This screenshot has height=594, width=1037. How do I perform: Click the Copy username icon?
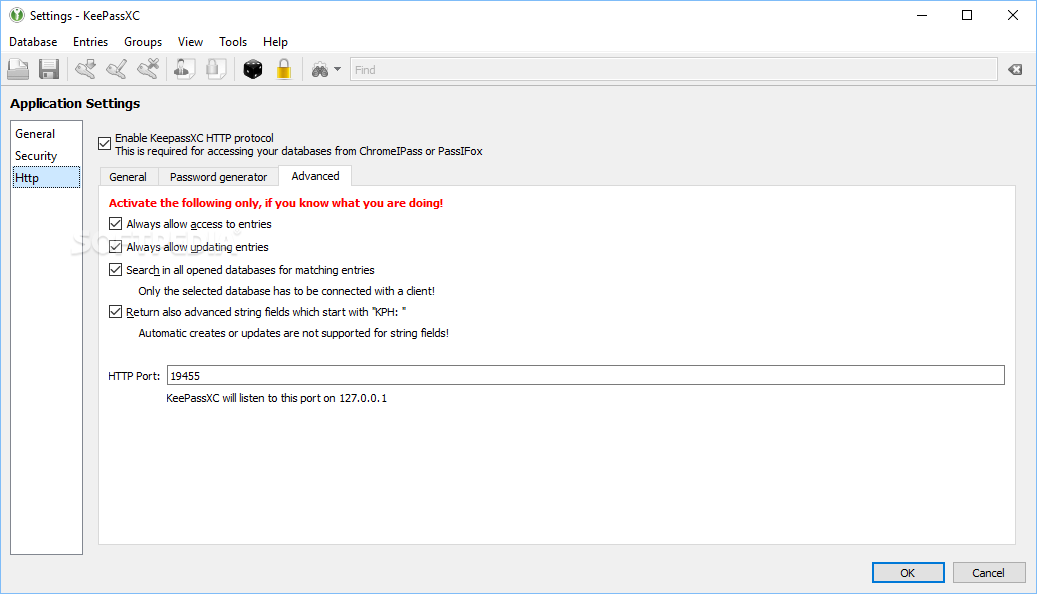(x=185, y=69)
